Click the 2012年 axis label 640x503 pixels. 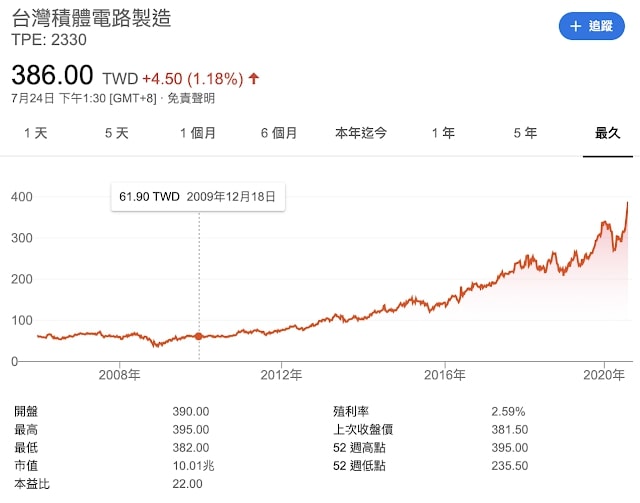tap(282, 375)
